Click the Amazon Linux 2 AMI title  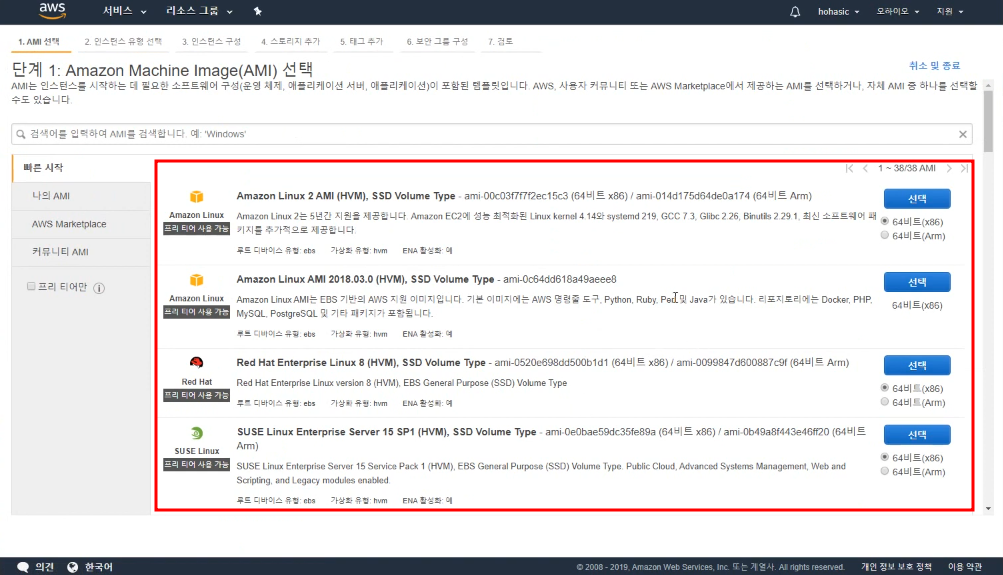(345, 196)
